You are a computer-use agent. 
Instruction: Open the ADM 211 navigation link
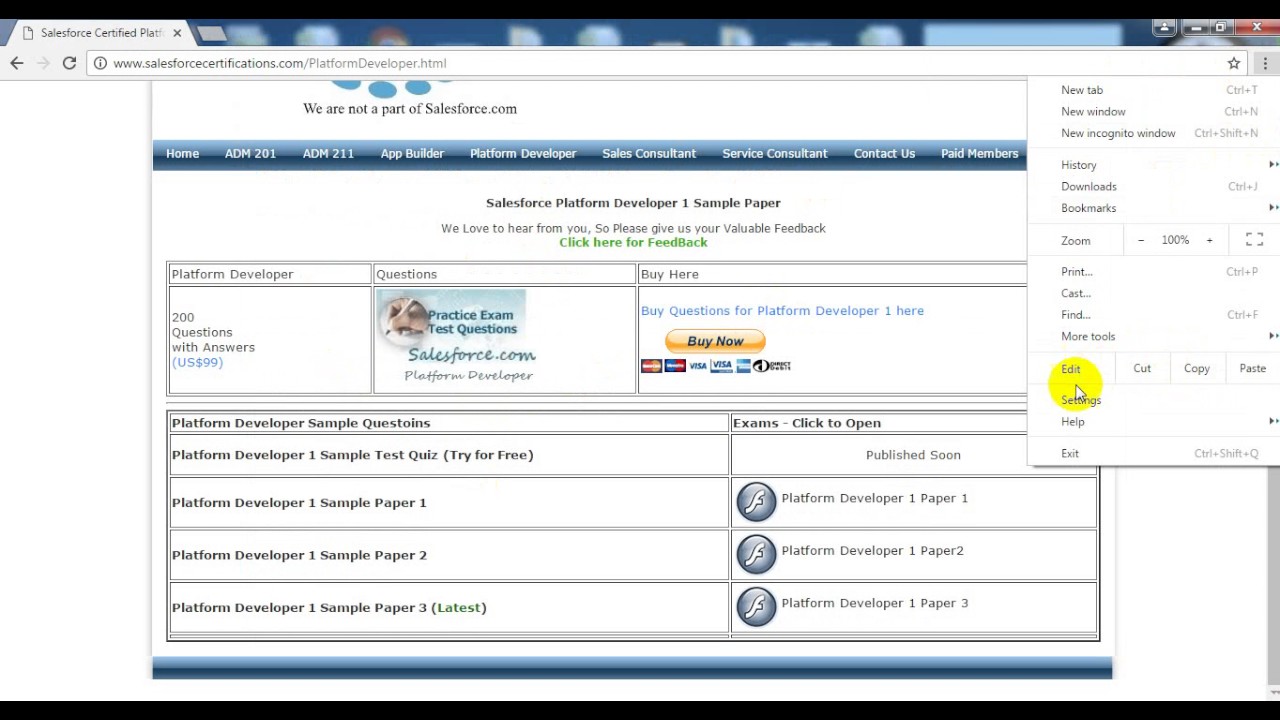[x=328, y=153]
